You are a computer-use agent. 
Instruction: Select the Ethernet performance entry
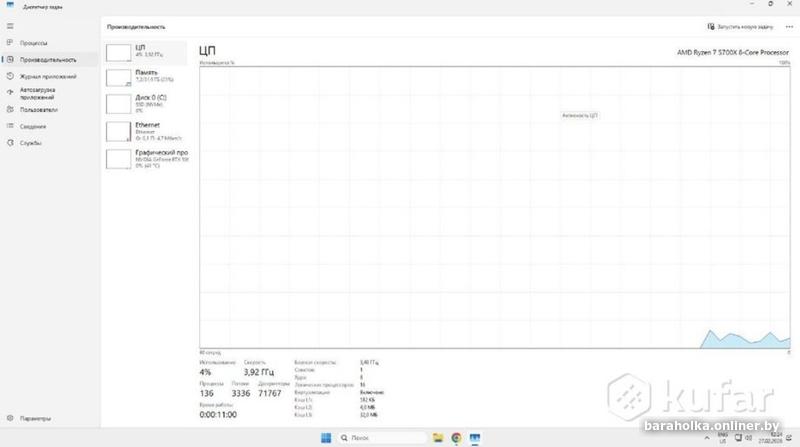[146, 131]
